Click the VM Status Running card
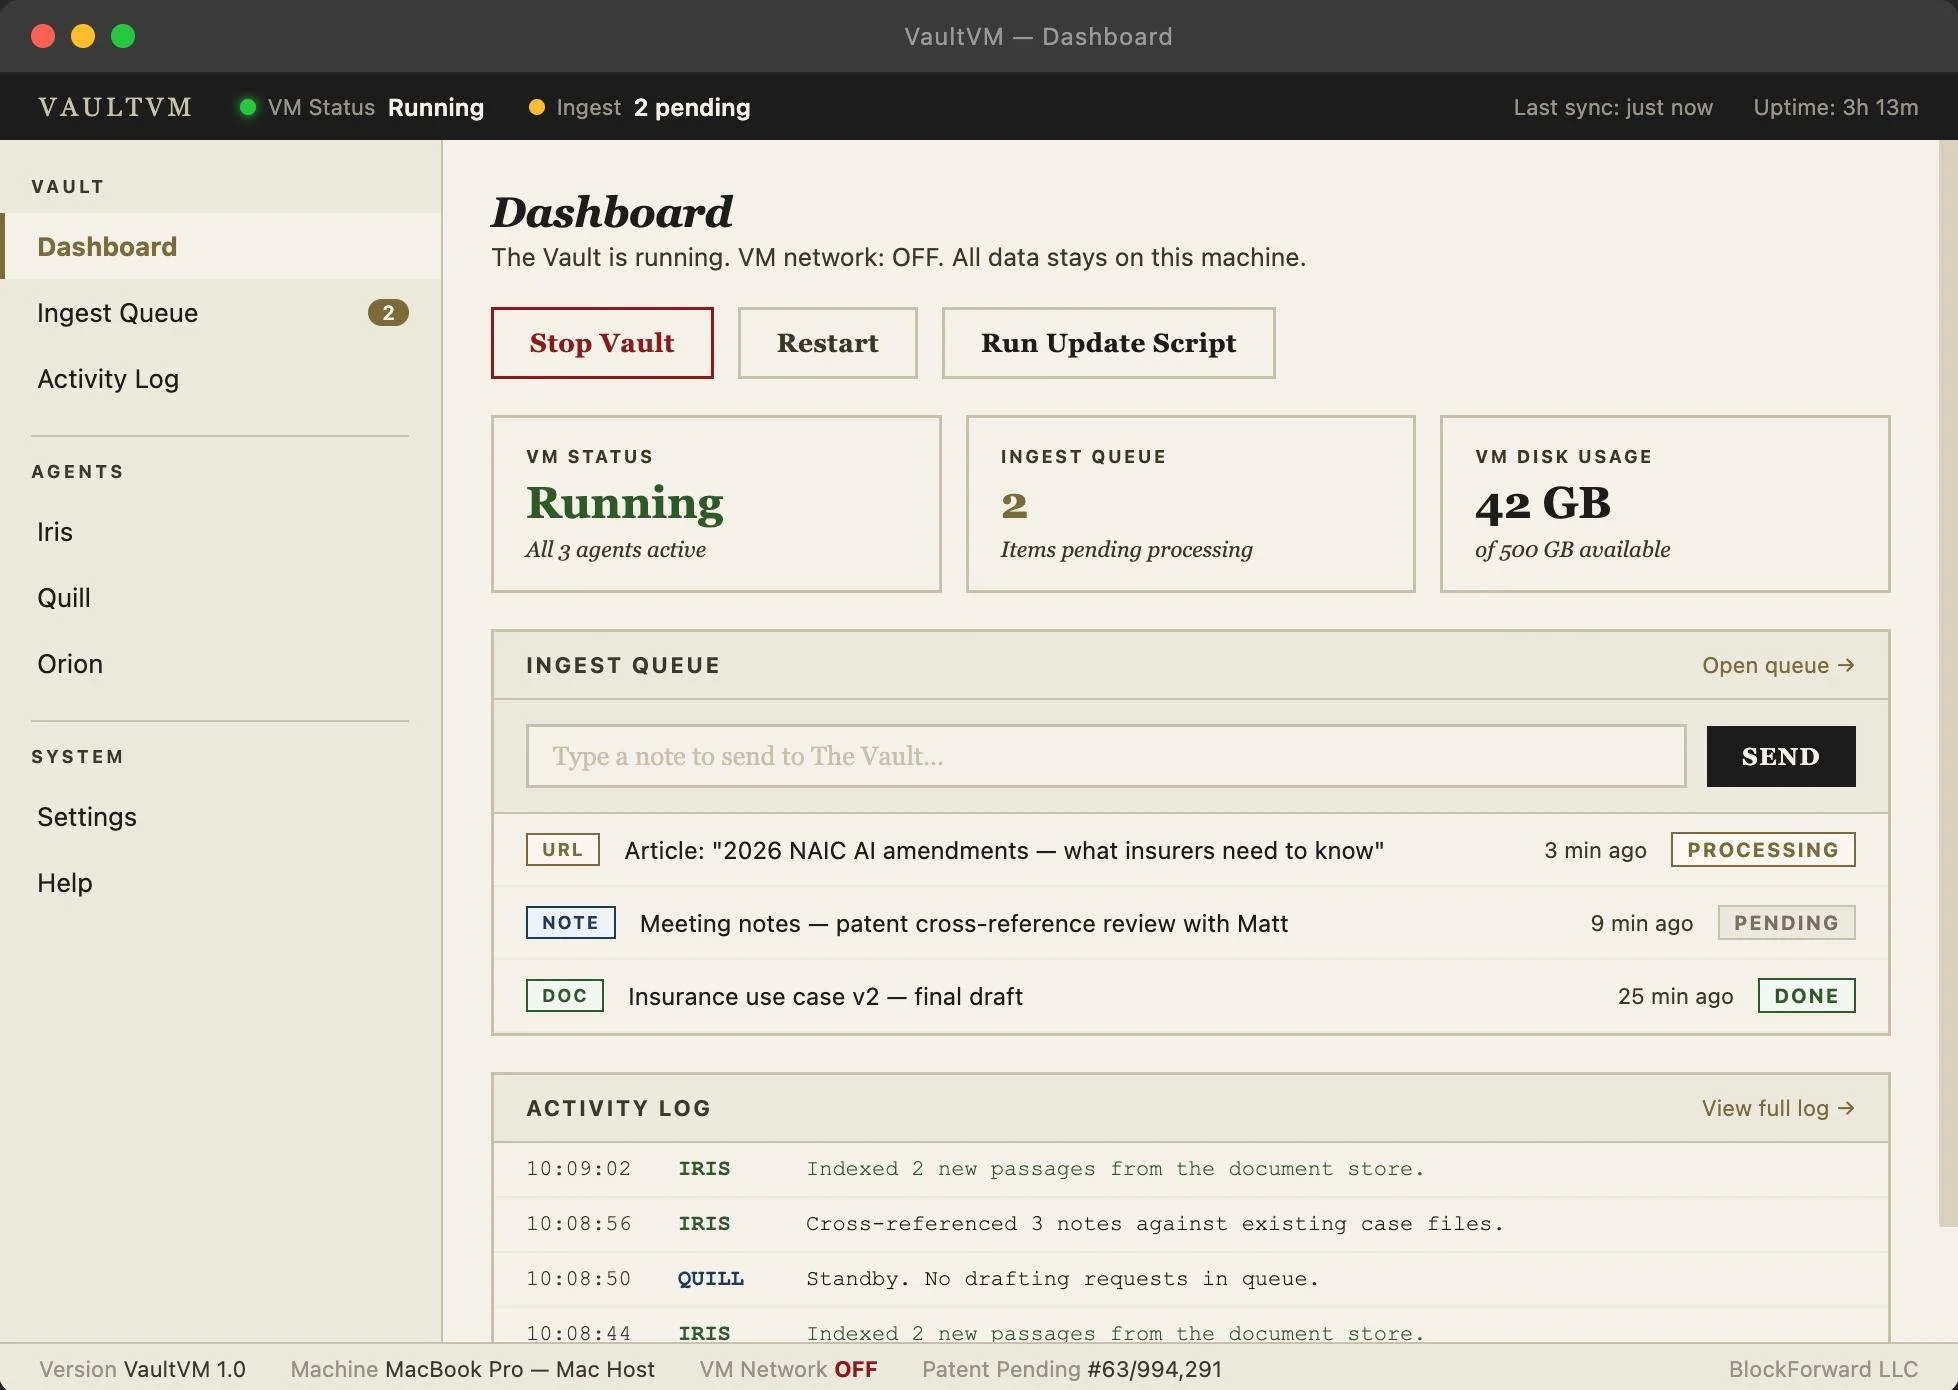1958x1390 pixels. pyautogui.click(x=716, y=504)
